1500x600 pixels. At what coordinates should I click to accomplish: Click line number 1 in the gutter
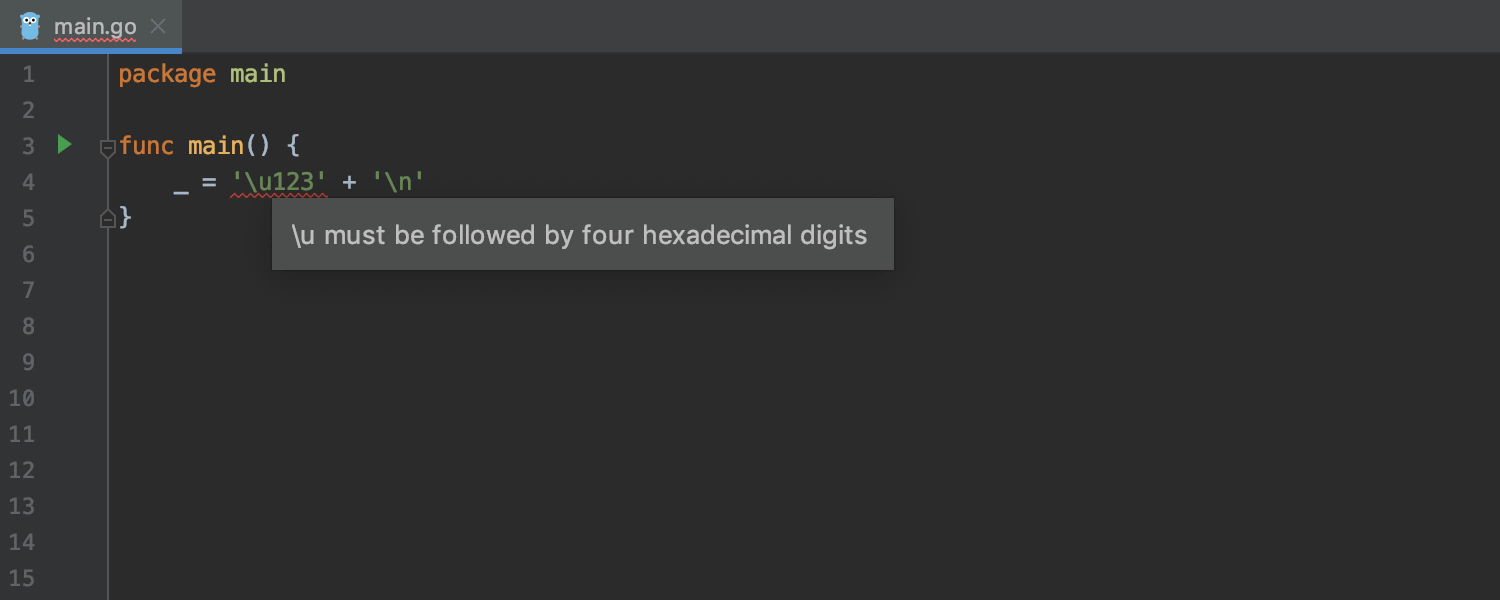(x=28, y=74)
